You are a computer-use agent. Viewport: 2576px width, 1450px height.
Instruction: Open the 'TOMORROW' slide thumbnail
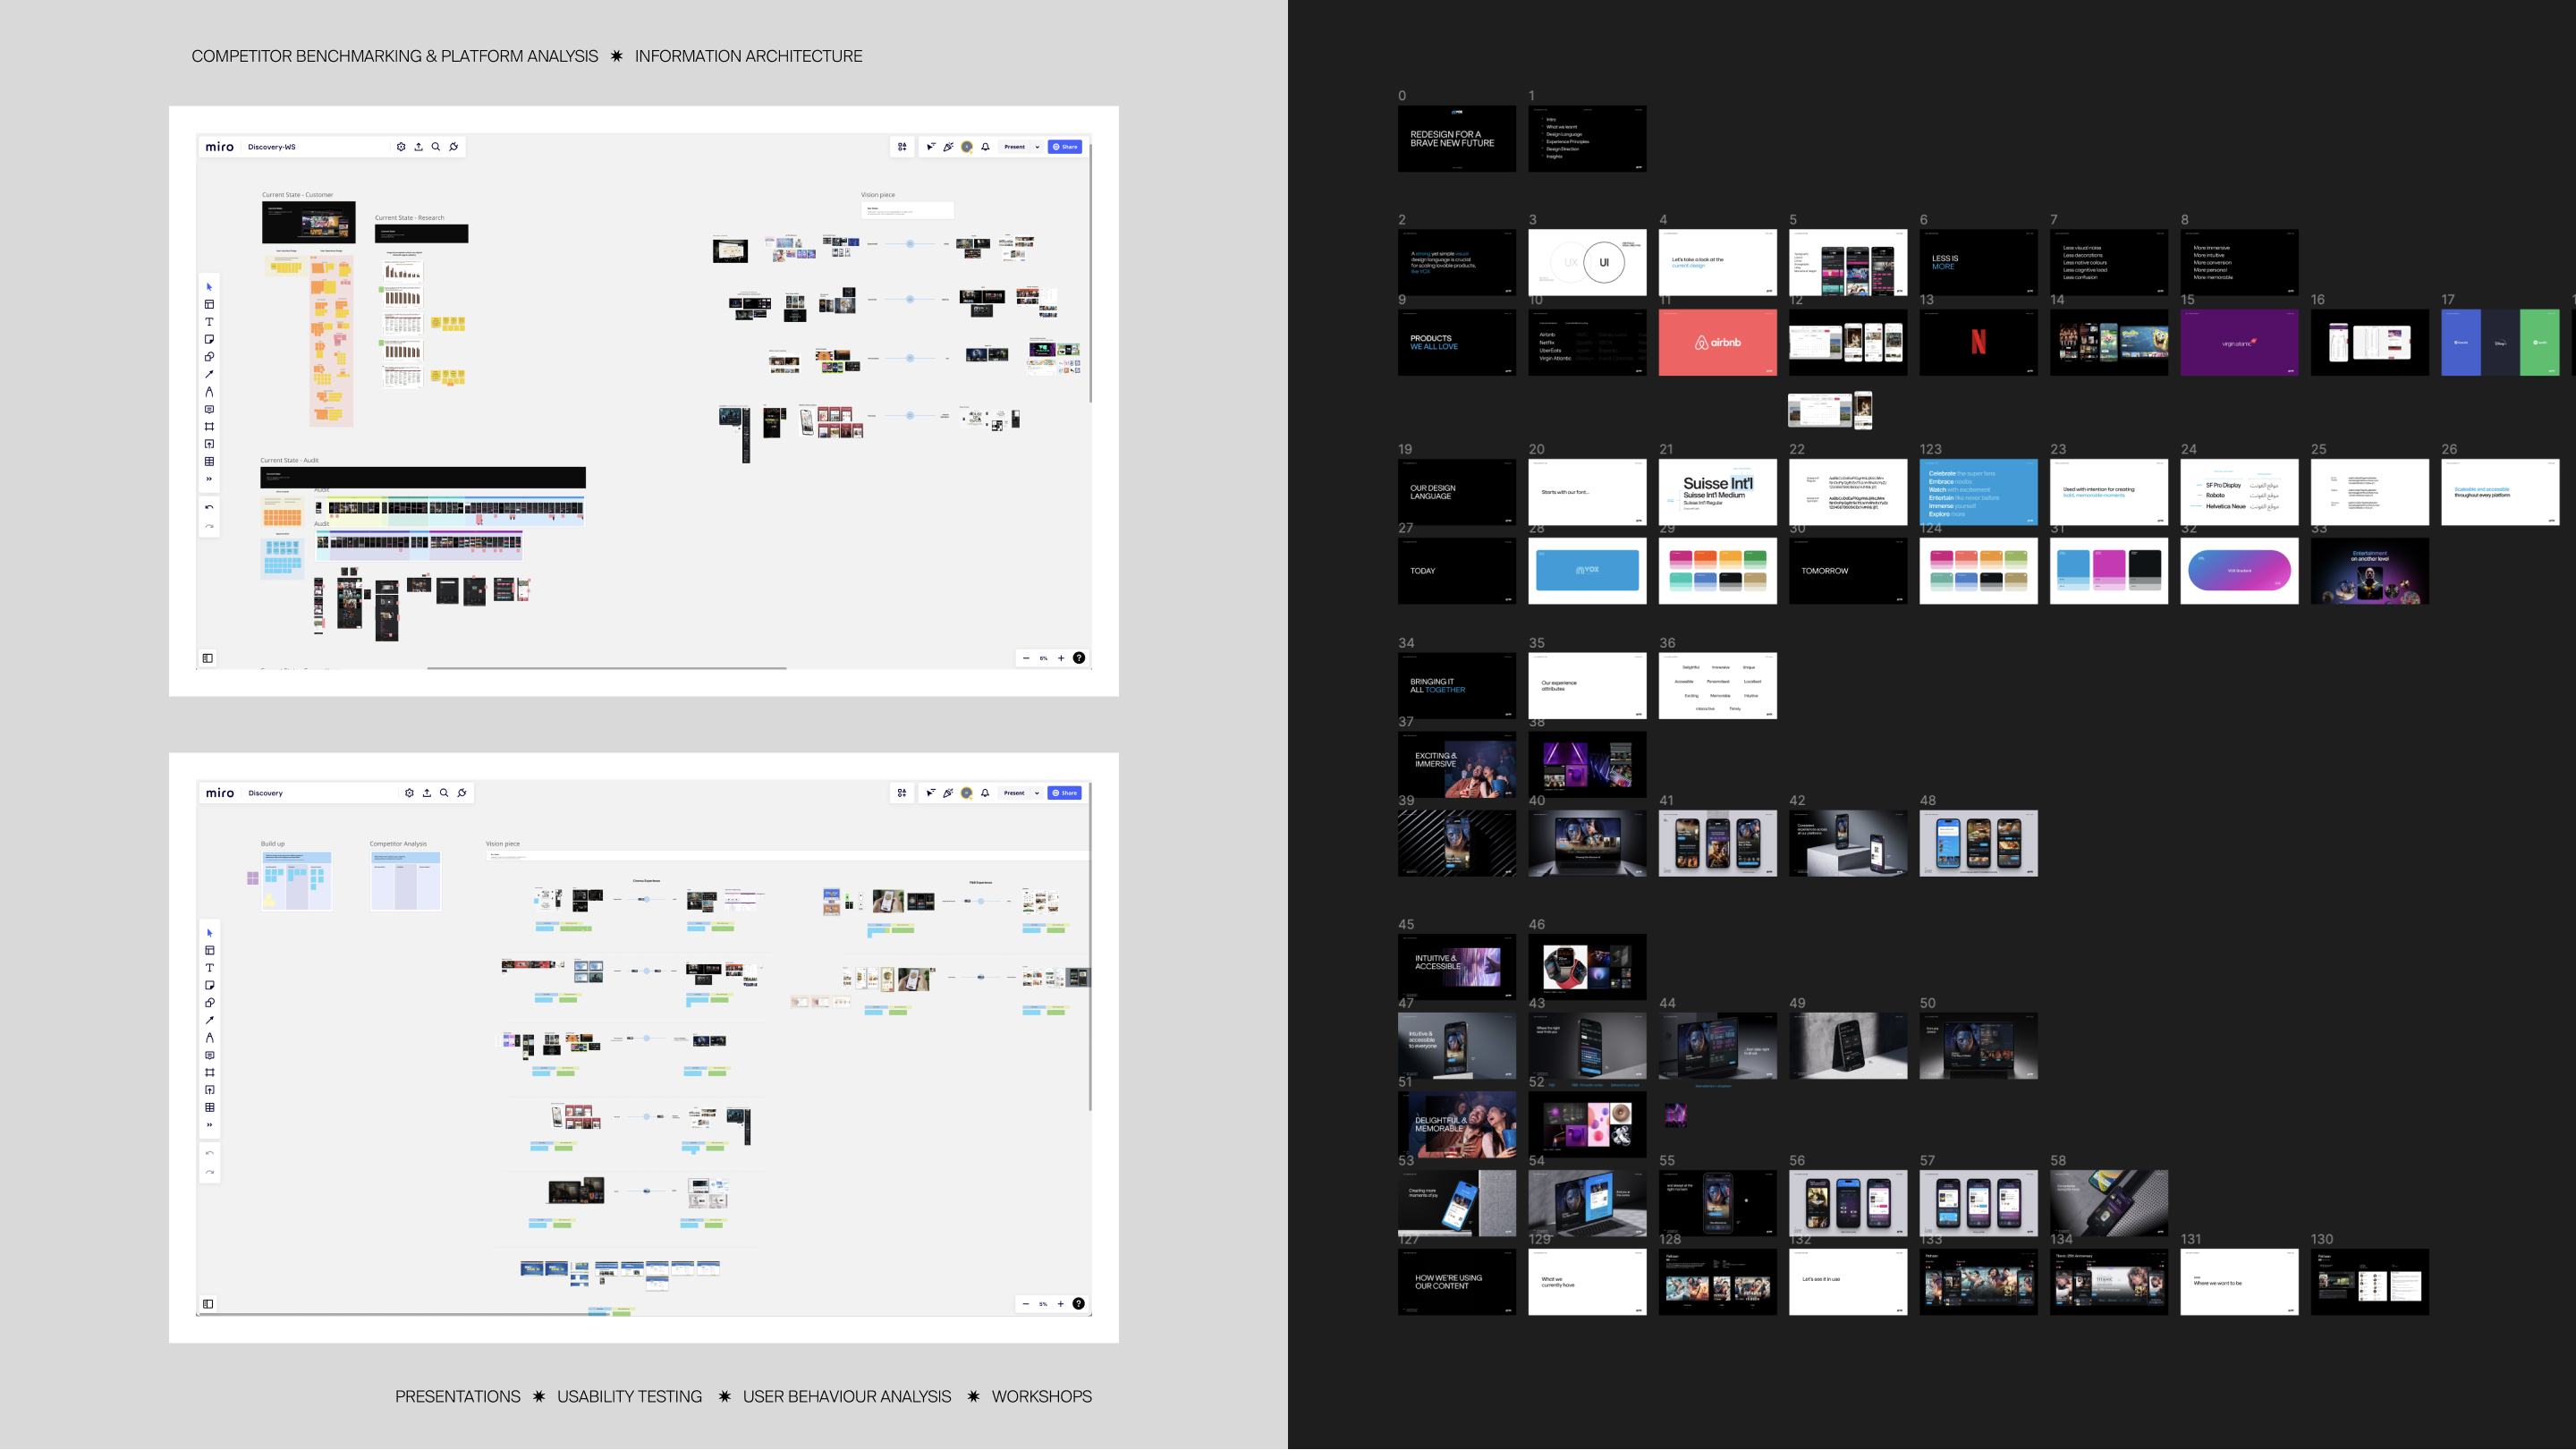1848,571
